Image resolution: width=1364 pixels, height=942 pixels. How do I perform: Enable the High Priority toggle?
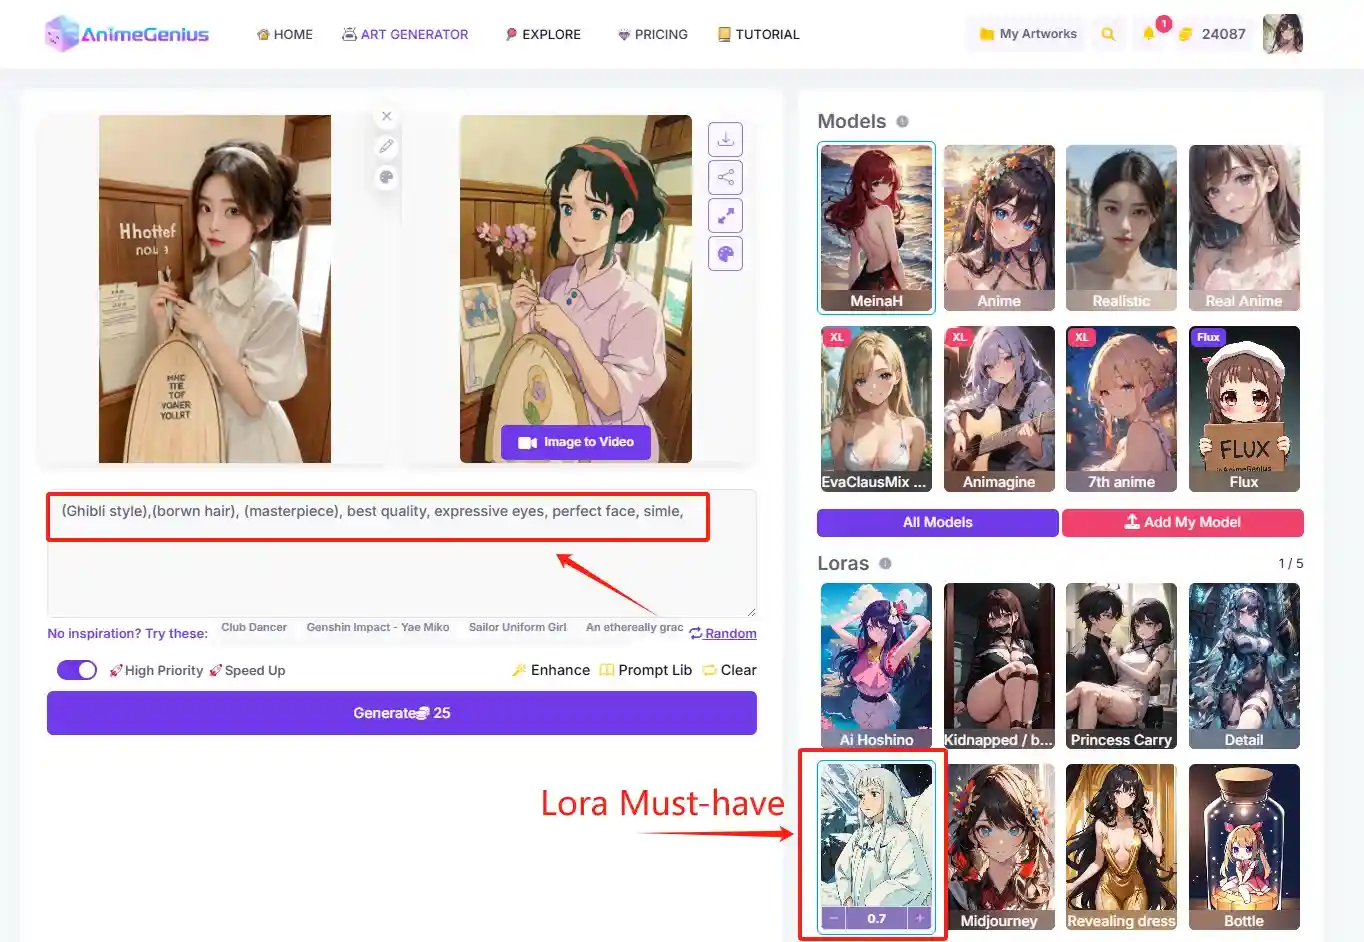click(77, 670)
